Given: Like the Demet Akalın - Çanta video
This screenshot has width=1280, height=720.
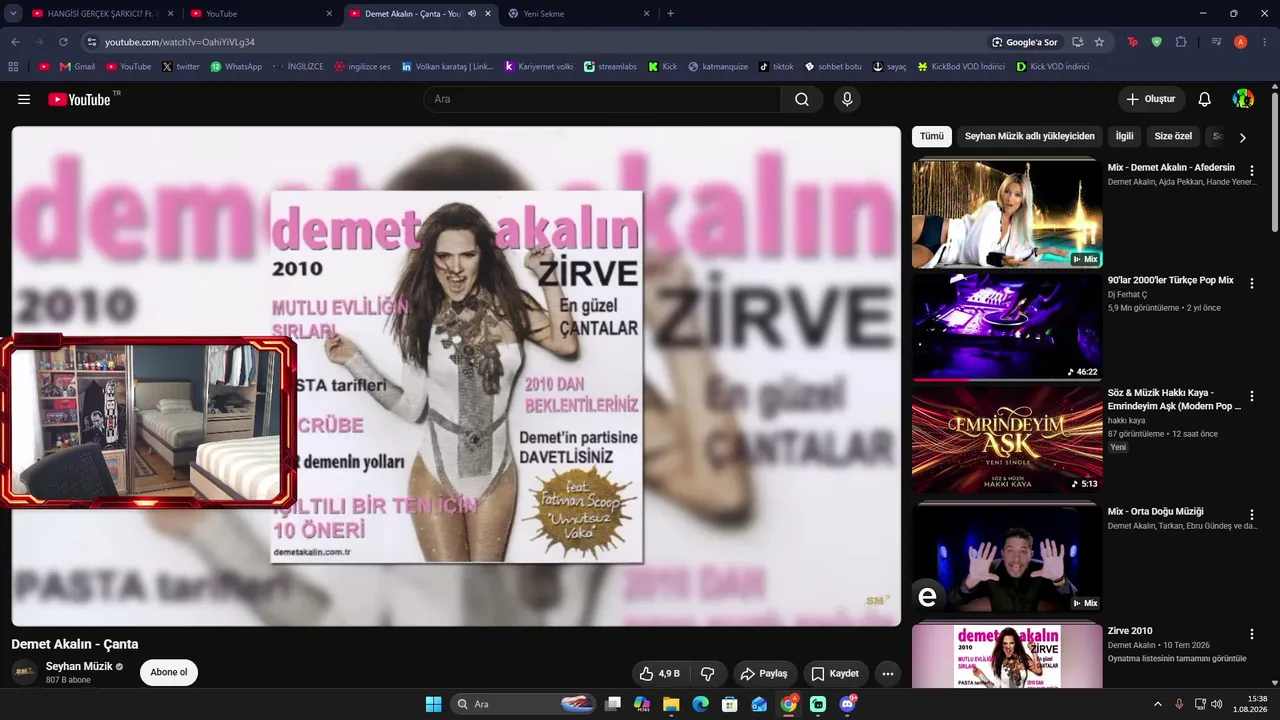Looking at the screenshot, I should [660, 674].
